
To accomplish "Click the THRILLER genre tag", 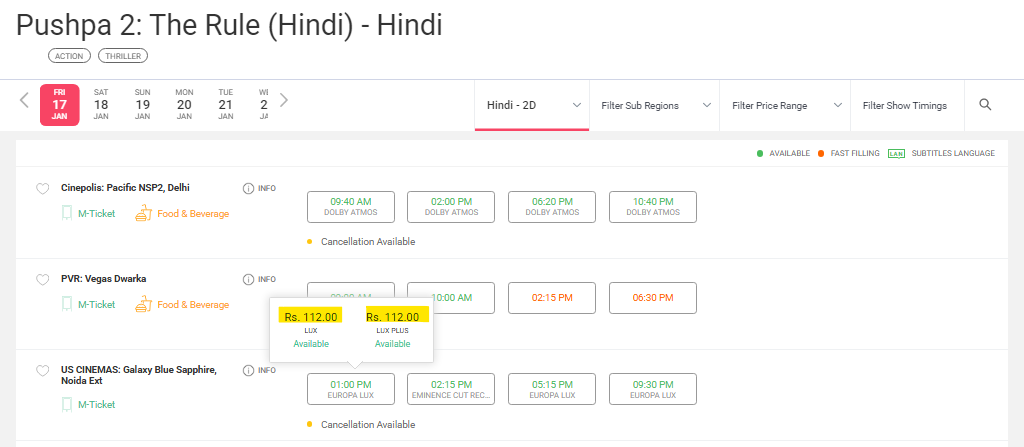I will pyautogui.click(x=123, y=56).
